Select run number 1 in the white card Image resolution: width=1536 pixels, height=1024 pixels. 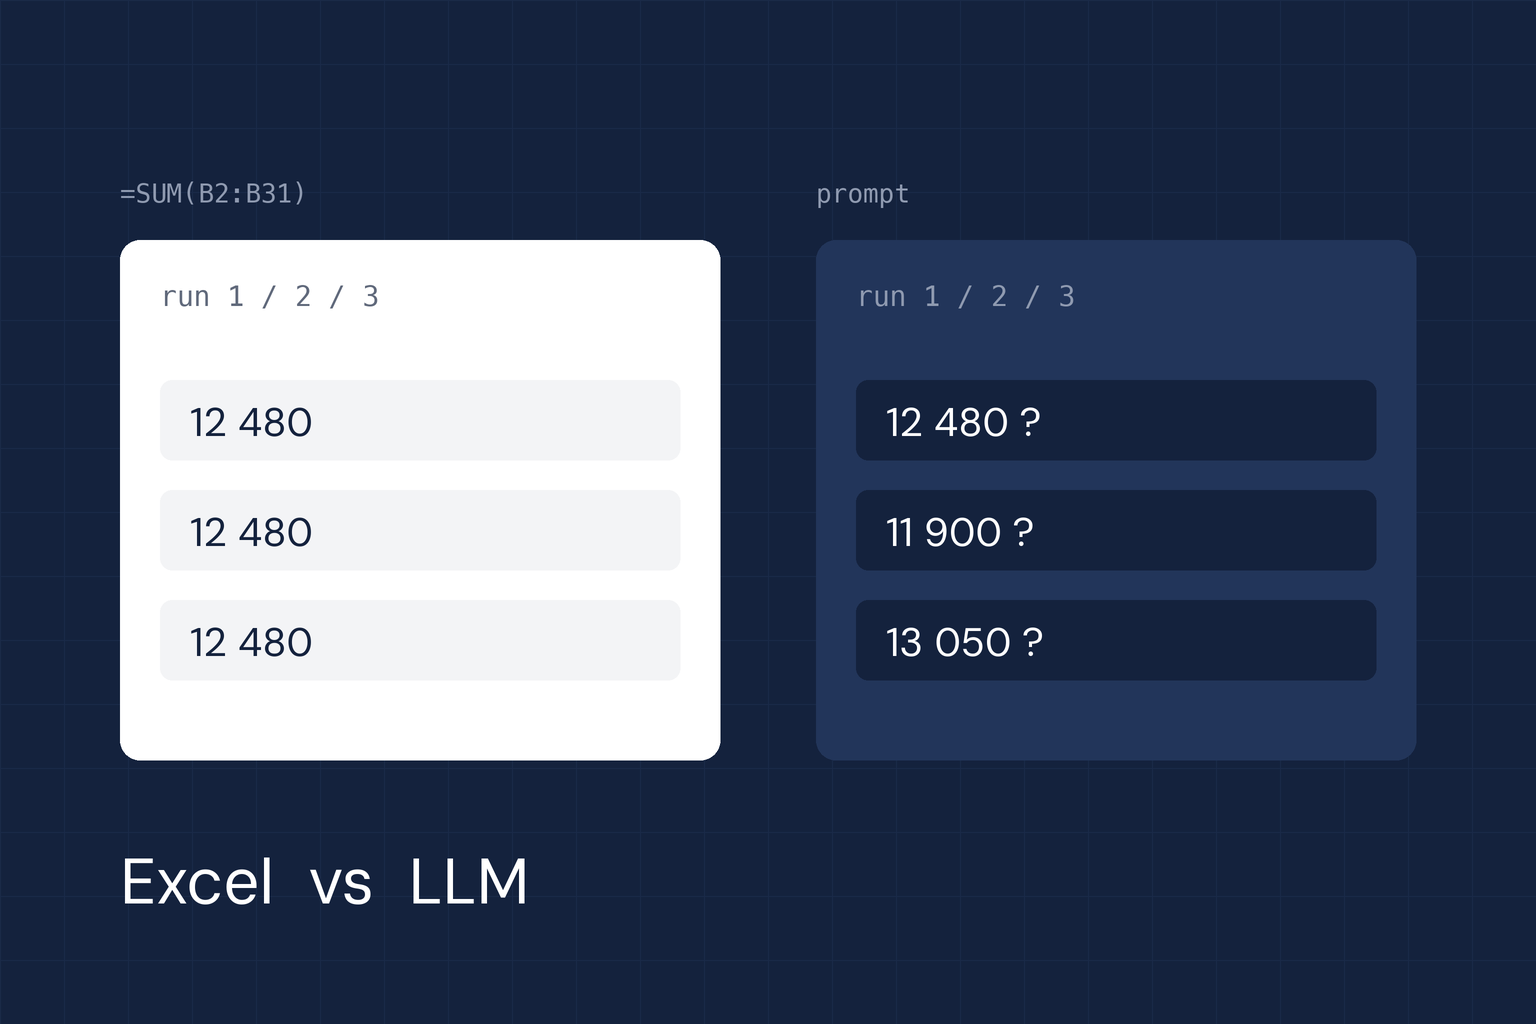[x=236, y=296]
